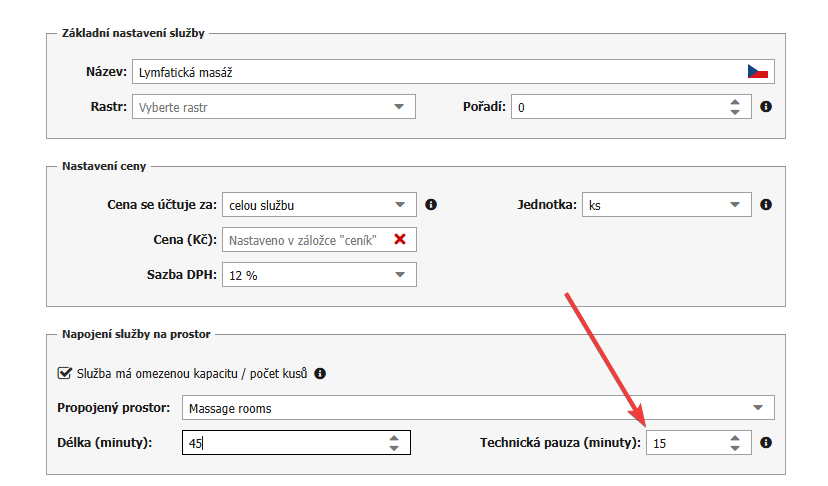This screenshot has width=828, height=486.
Task: Open the Jednotka unit dropdown
Action: (666, 205)
